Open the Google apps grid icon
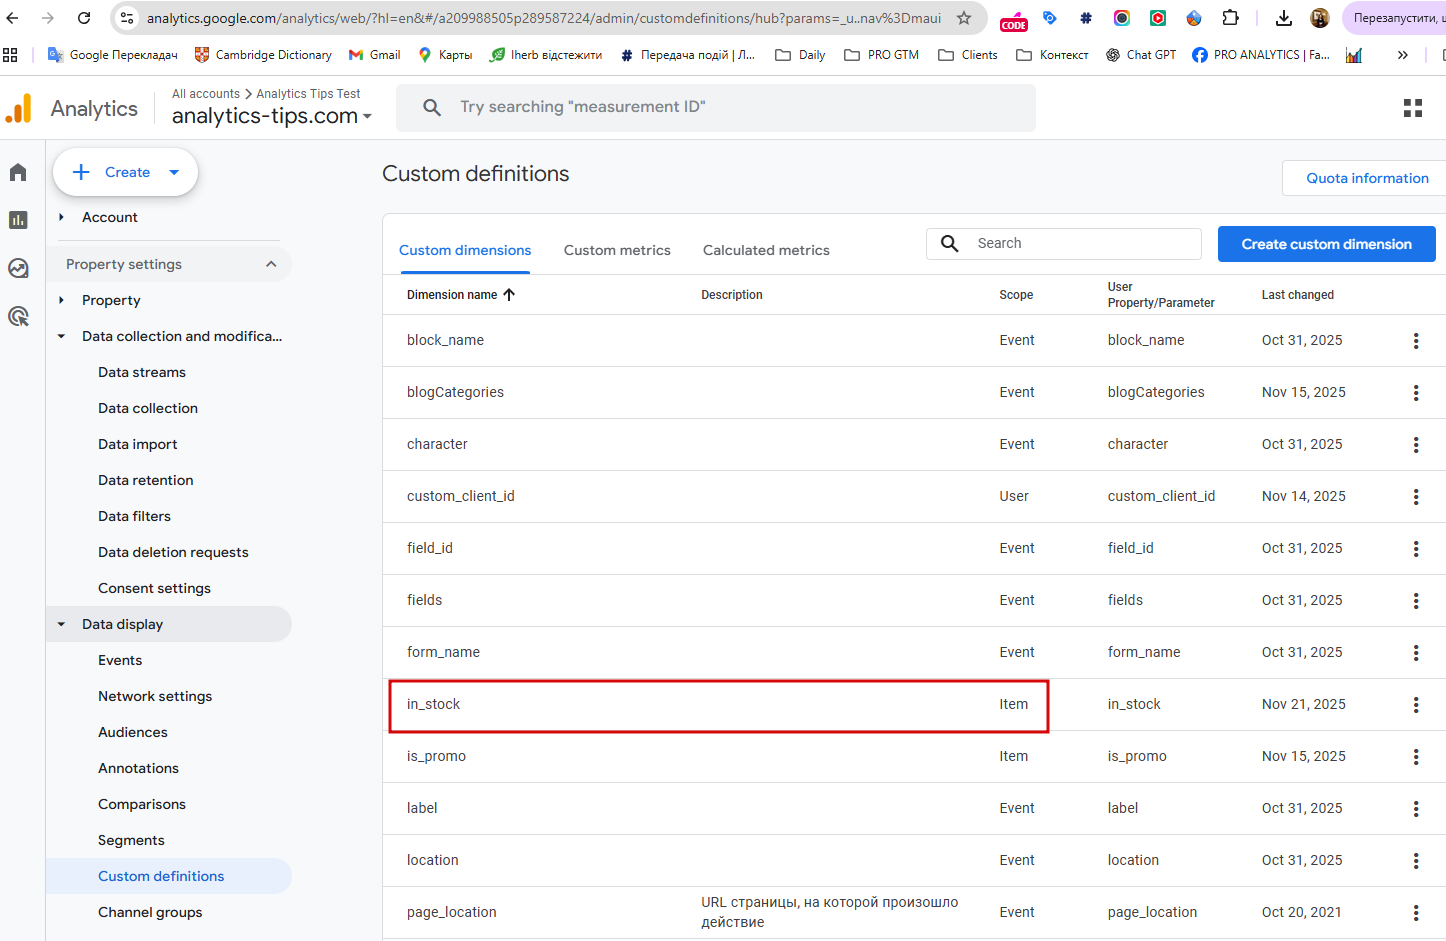The image size is (1446, 941). tap(1412, 108)
